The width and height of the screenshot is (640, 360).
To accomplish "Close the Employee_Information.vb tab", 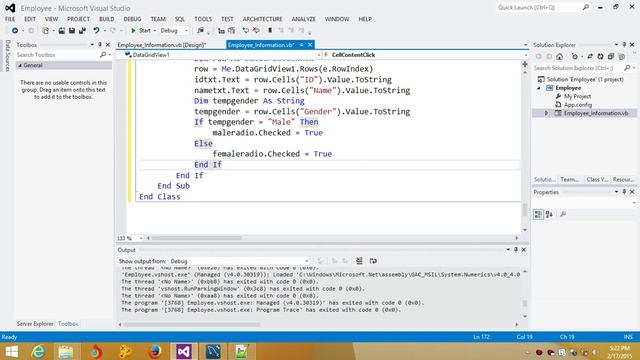I will coord(310,45).
